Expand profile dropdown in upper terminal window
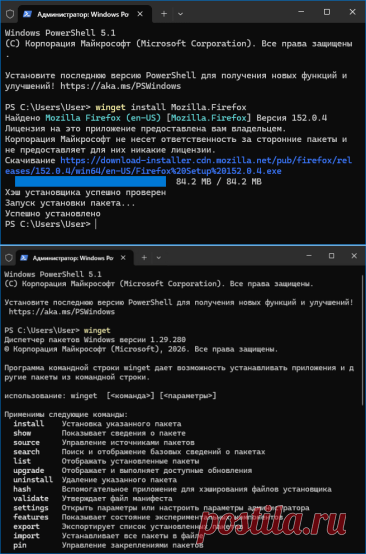 180,14
